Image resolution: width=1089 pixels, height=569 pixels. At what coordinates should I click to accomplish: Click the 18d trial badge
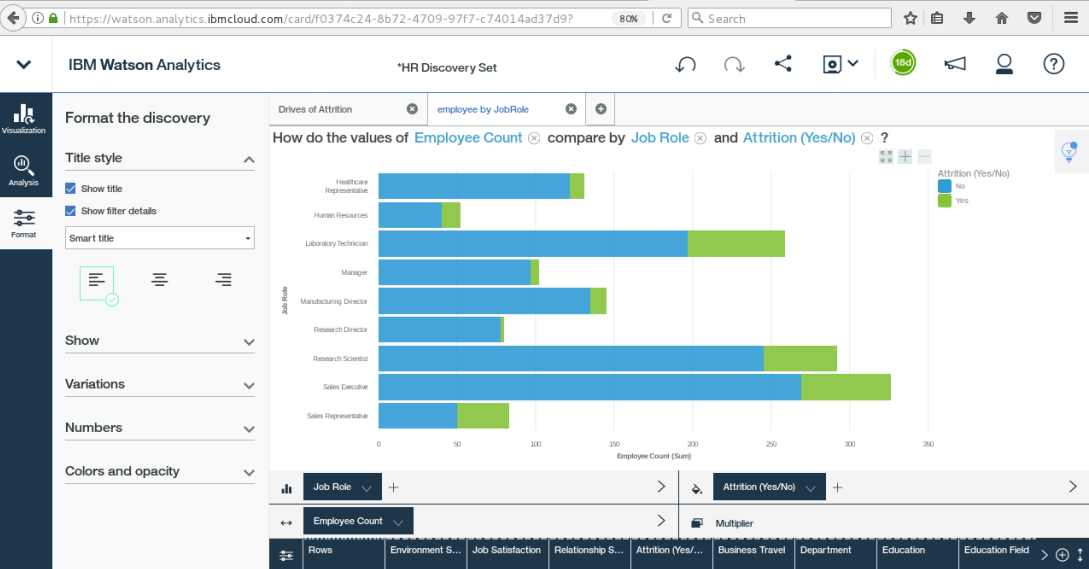903,63
